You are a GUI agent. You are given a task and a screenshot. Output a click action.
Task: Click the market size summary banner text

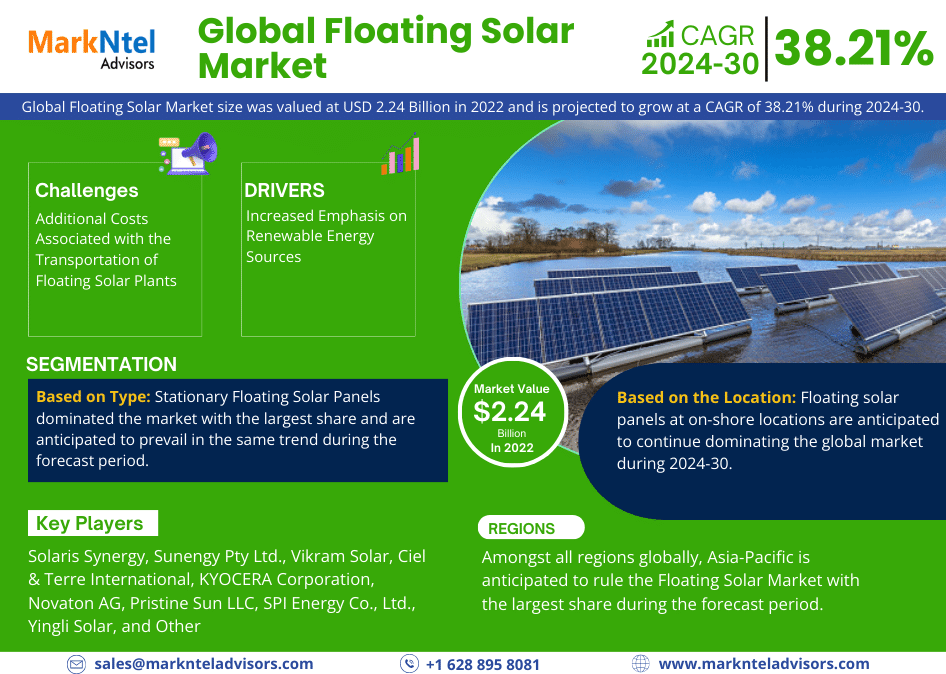pos(473,107)
